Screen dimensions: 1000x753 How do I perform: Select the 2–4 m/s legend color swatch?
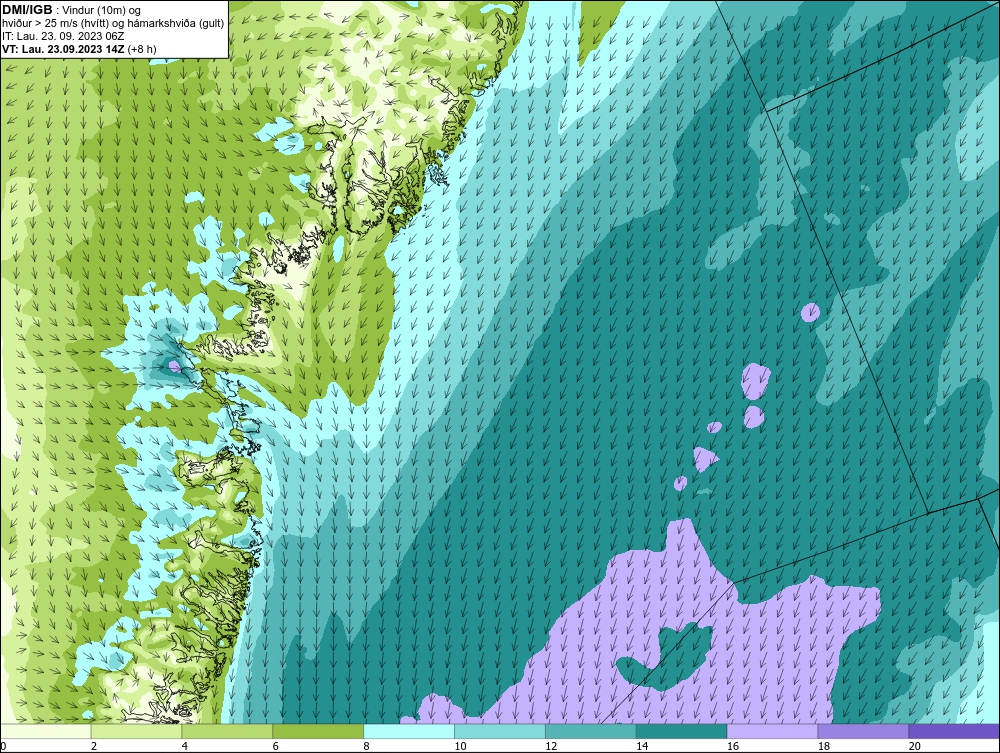[136, 731]
